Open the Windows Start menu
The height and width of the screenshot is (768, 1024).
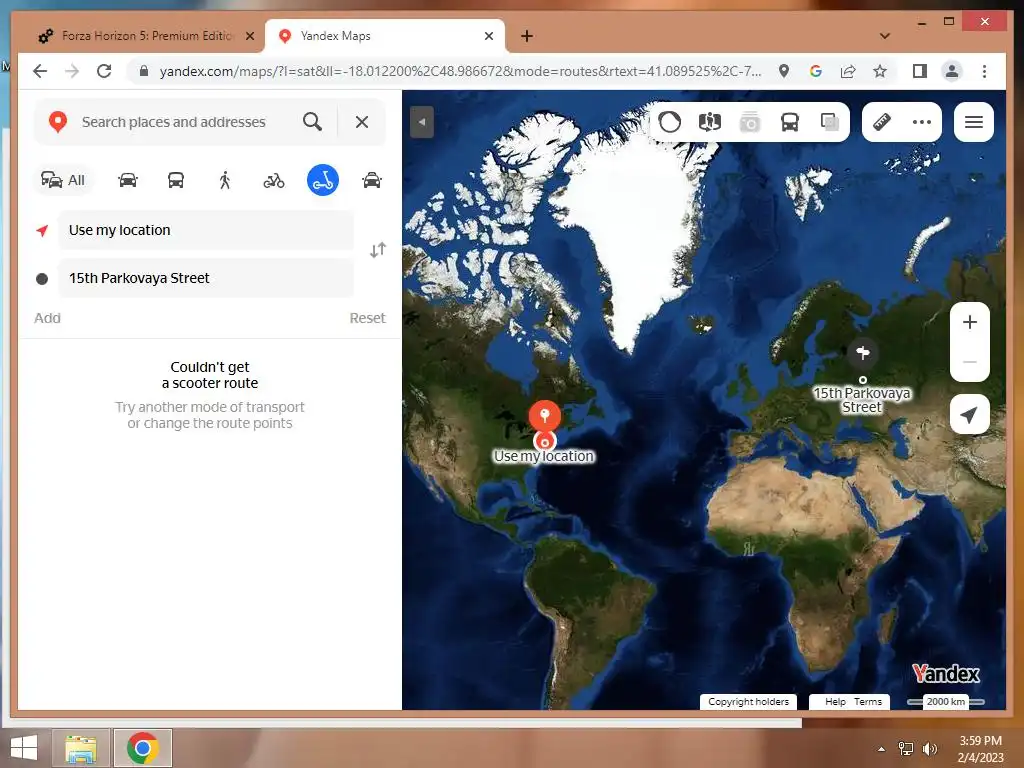[x=24, y=748]
